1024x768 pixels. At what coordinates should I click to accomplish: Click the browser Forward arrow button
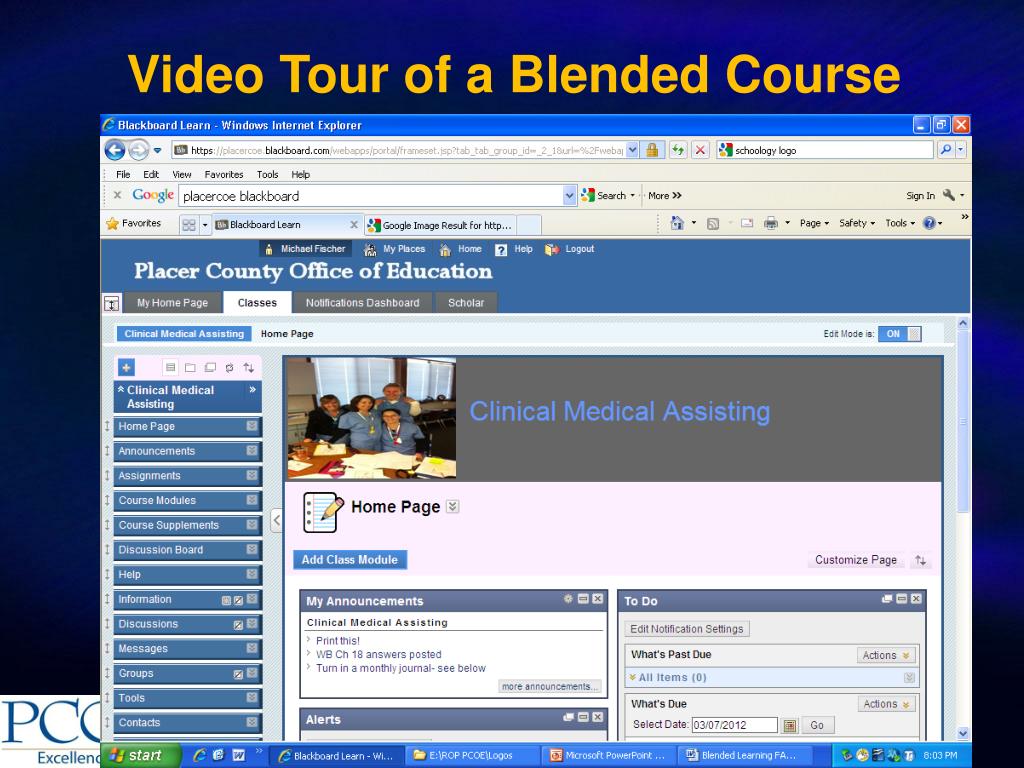pyautogui.click(x=138, y=150)
